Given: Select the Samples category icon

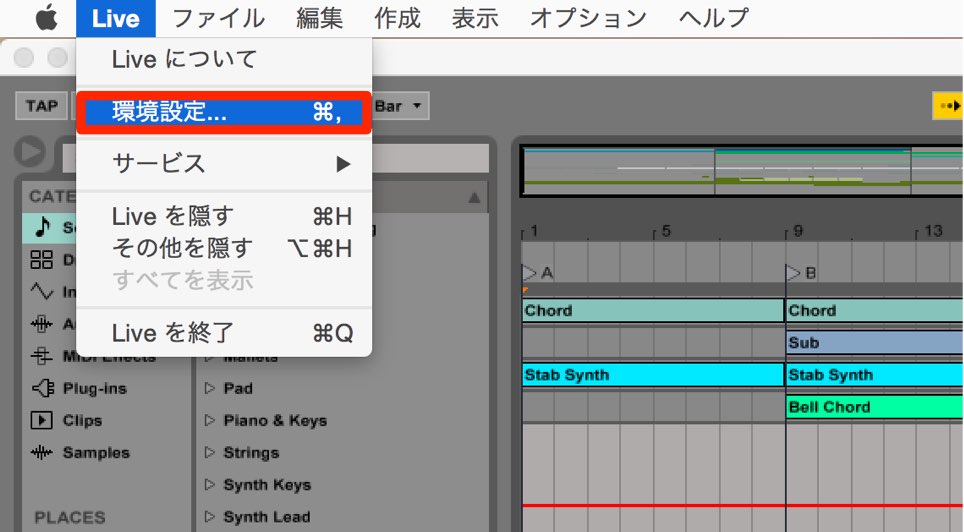Looking at the screenshot, I should click(42, 453).
